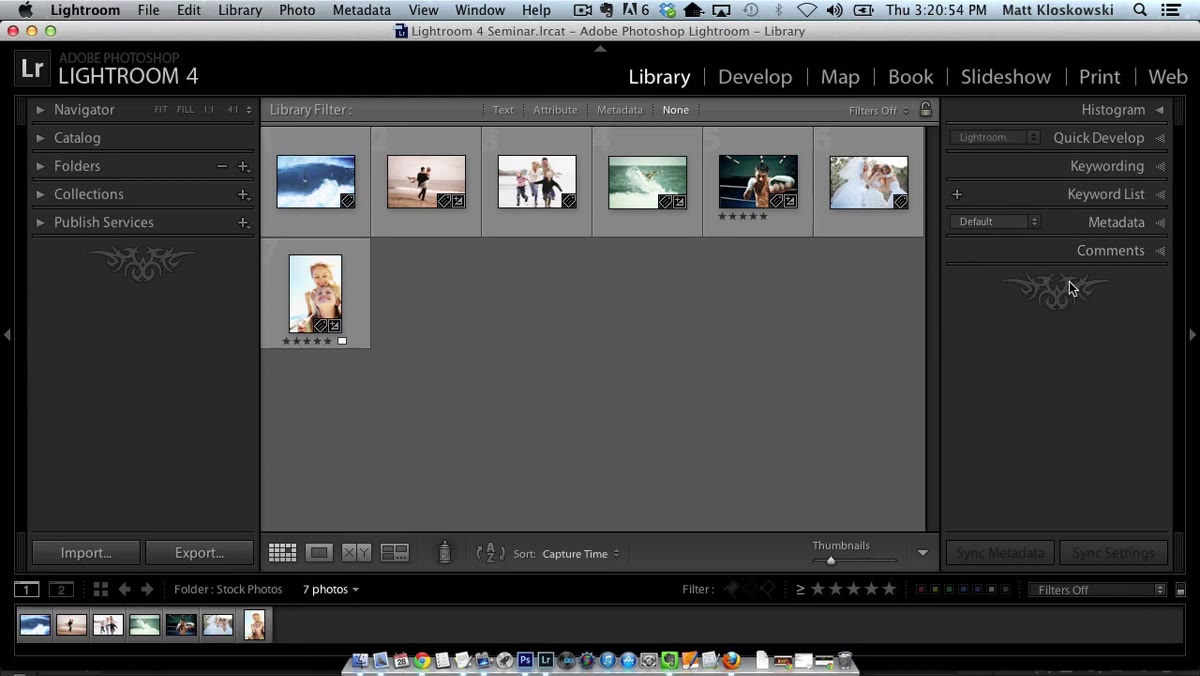Select main window display button 1
The height and width of the screenshot is (676, 1200).
pyautogui.click(x=27, y=590)
